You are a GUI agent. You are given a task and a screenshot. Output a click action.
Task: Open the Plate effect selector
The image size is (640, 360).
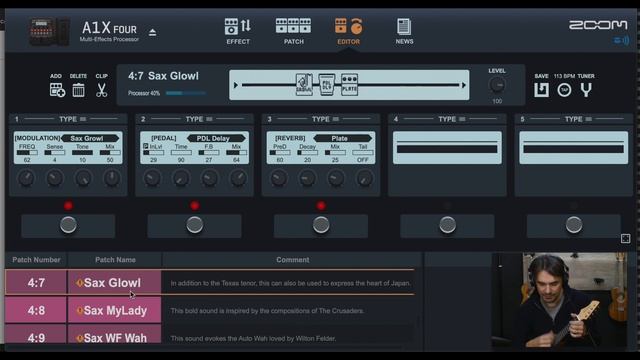click(343, 138)
